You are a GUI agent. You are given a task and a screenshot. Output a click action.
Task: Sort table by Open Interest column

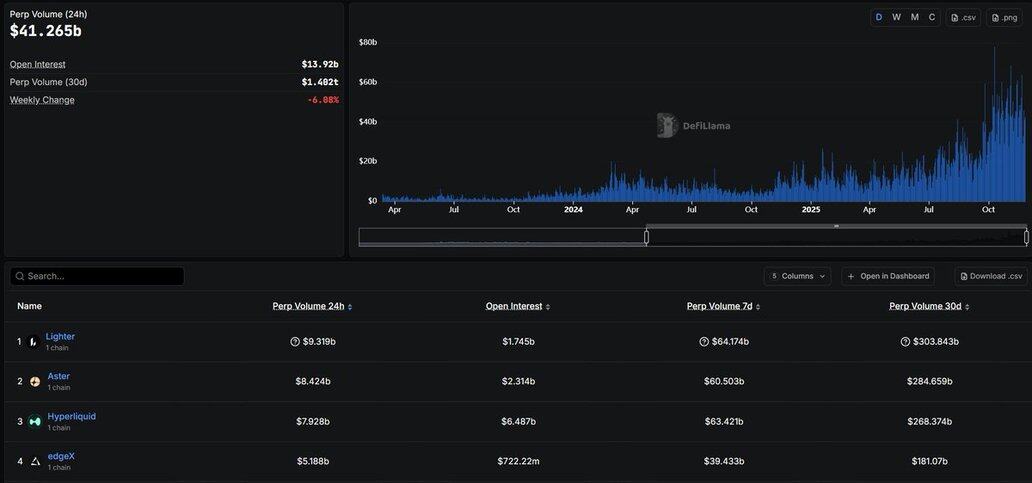click(517, 306)
